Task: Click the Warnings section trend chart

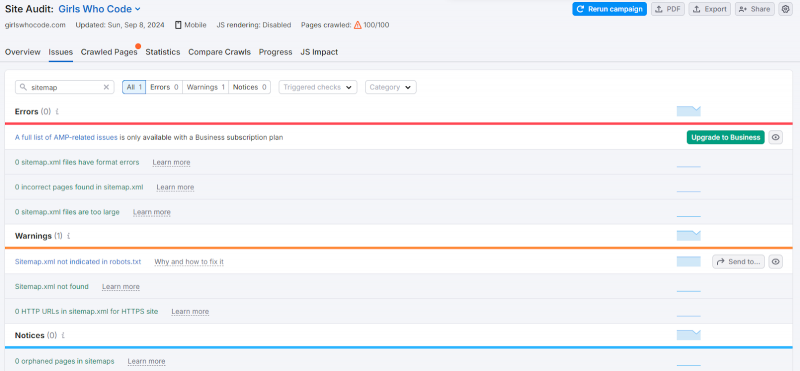Action: (x=689, y=236)
